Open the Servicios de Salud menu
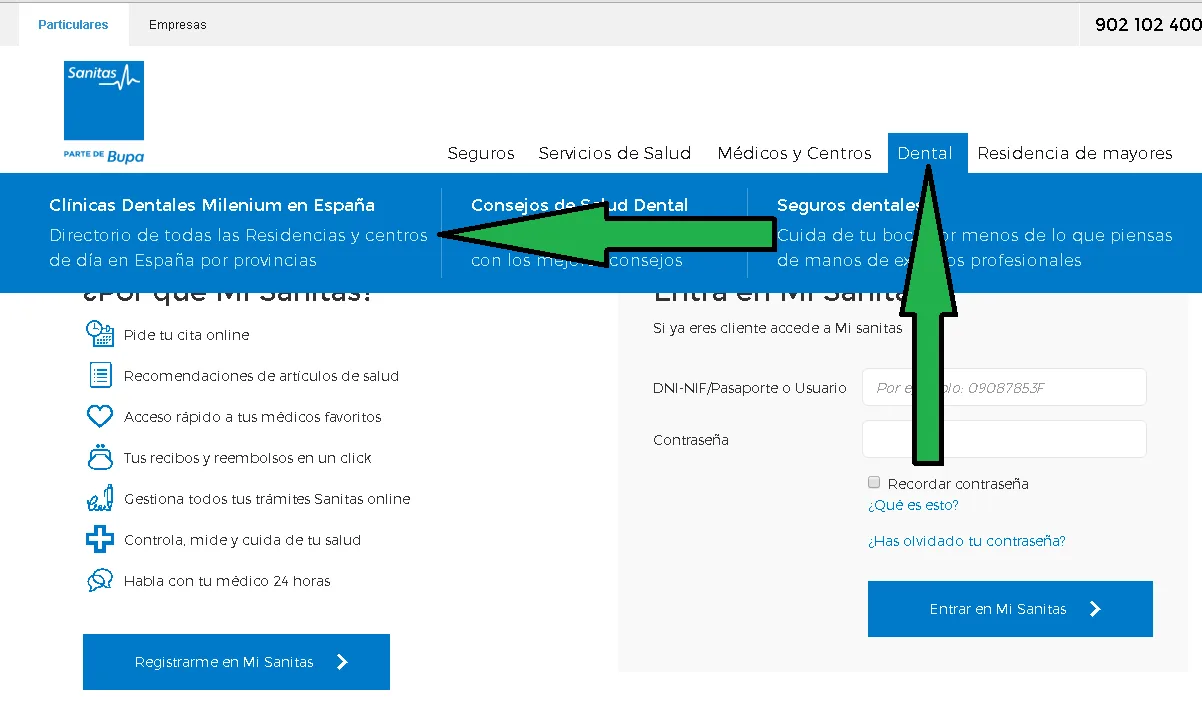 (x=615, y=153)
